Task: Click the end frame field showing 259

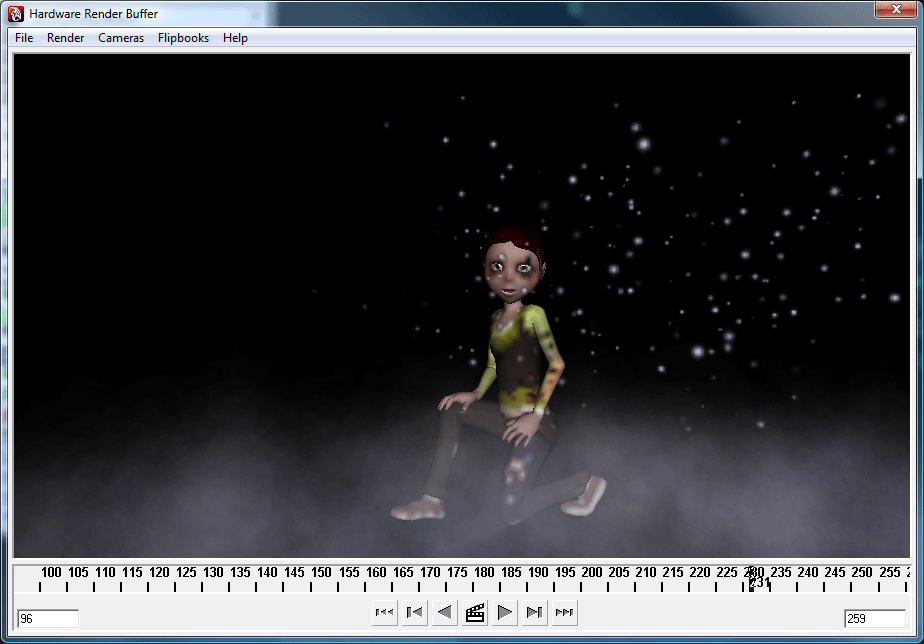Action: pos(874,619)
